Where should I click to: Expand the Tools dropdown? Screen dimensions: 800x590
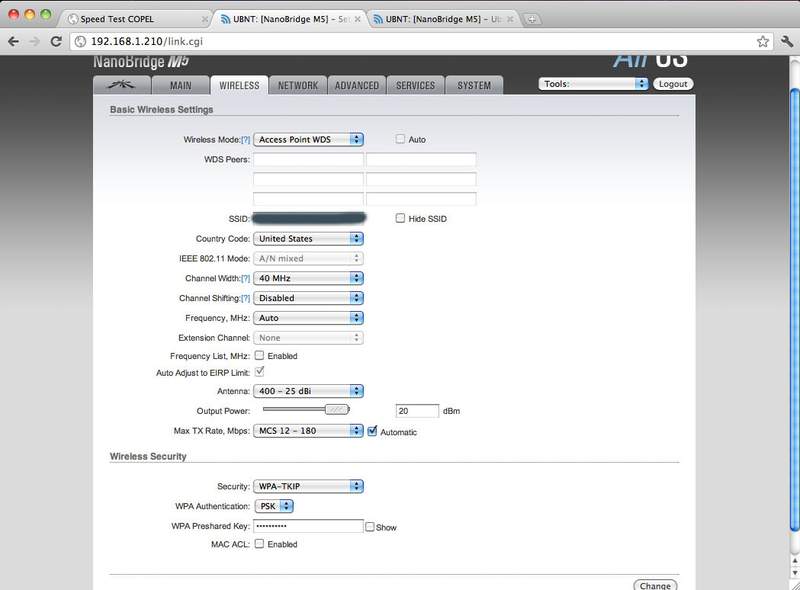[x=593, y=84]
